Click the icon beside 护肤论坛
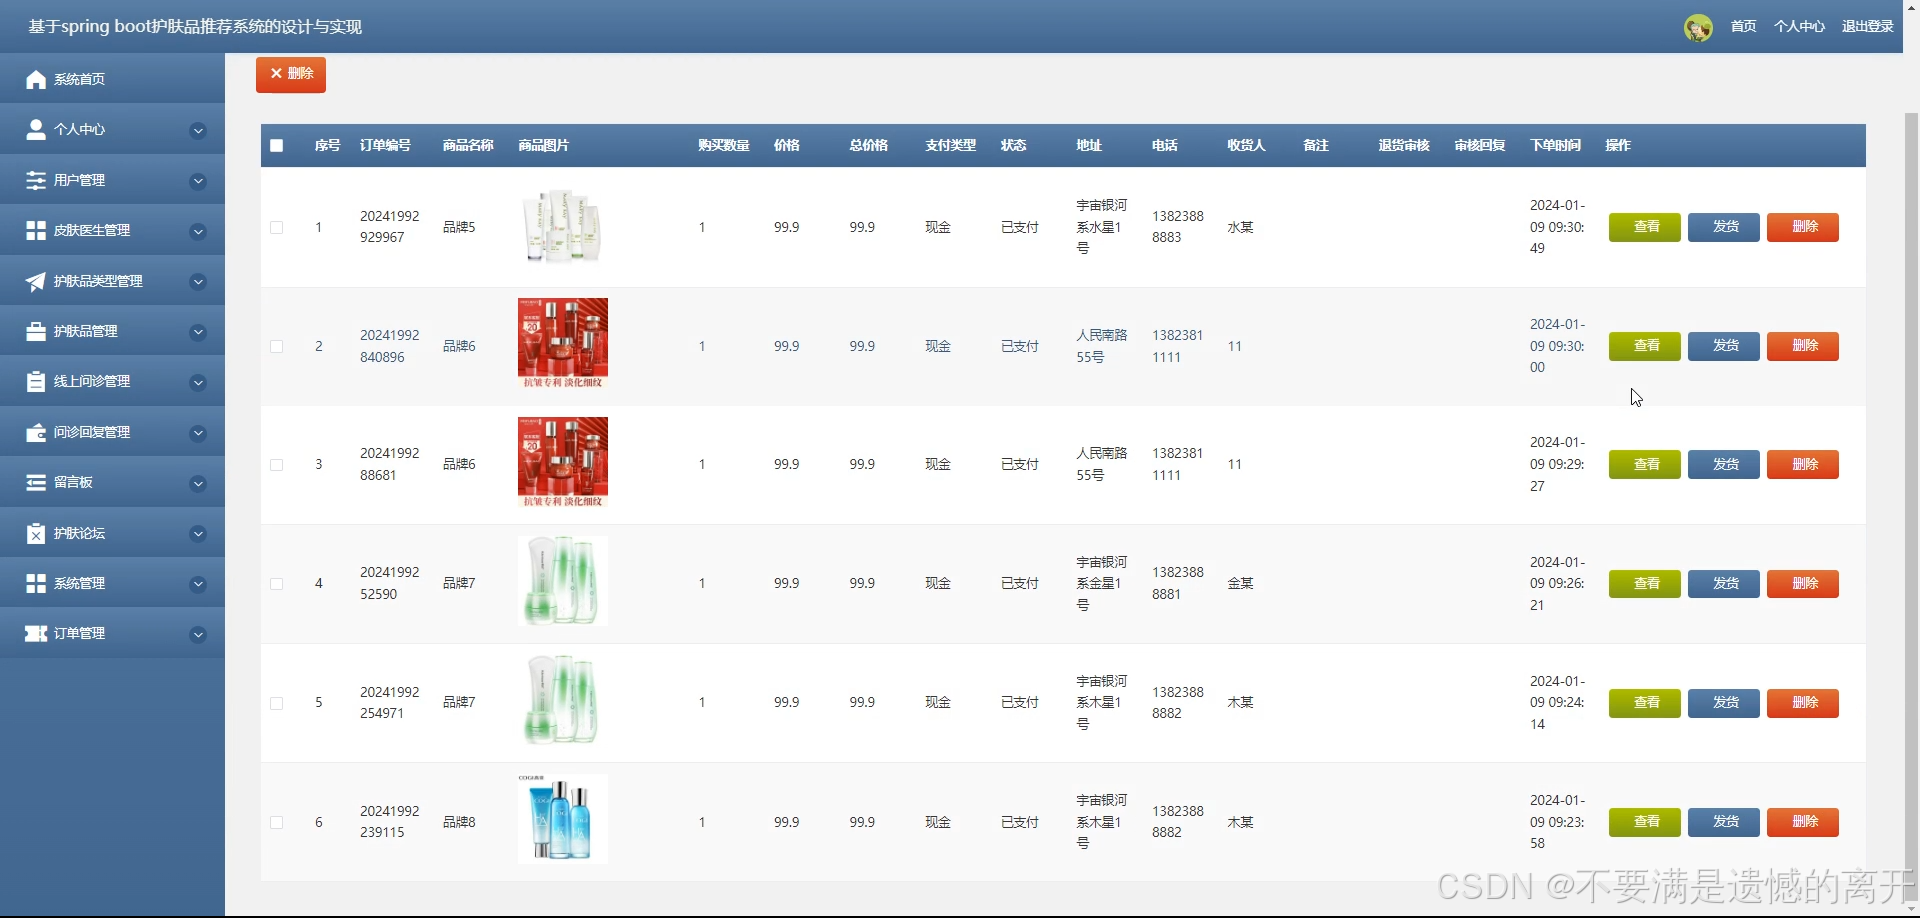 (36, 533)
